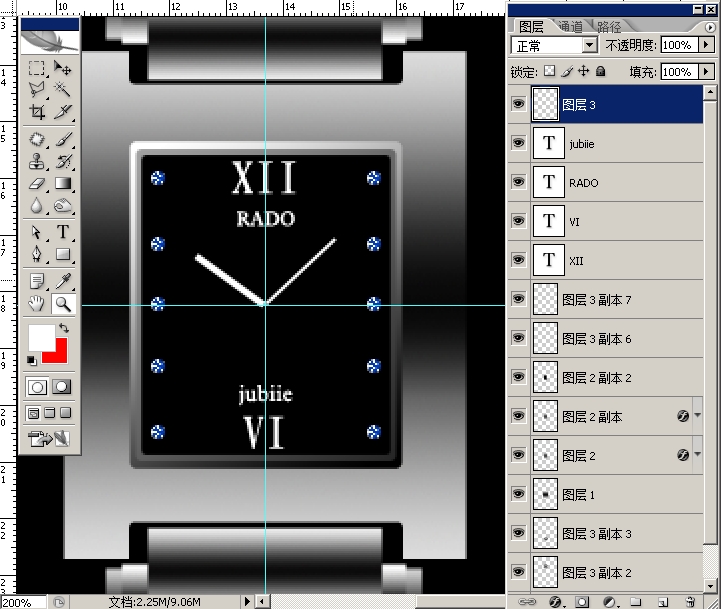Create a new layer group folder
Image resolution: width=721 pixels, height=609 pixels.
[635, 602]
